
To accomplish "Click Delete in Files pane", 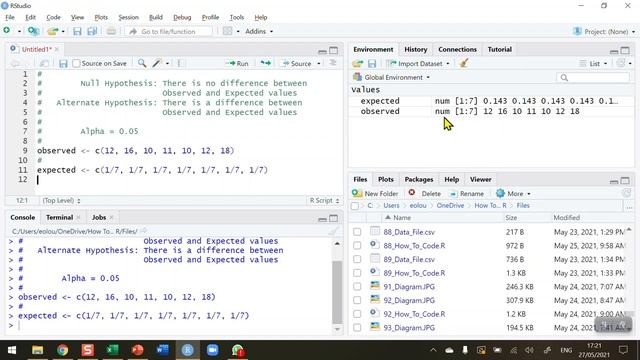I will [424, 193].
